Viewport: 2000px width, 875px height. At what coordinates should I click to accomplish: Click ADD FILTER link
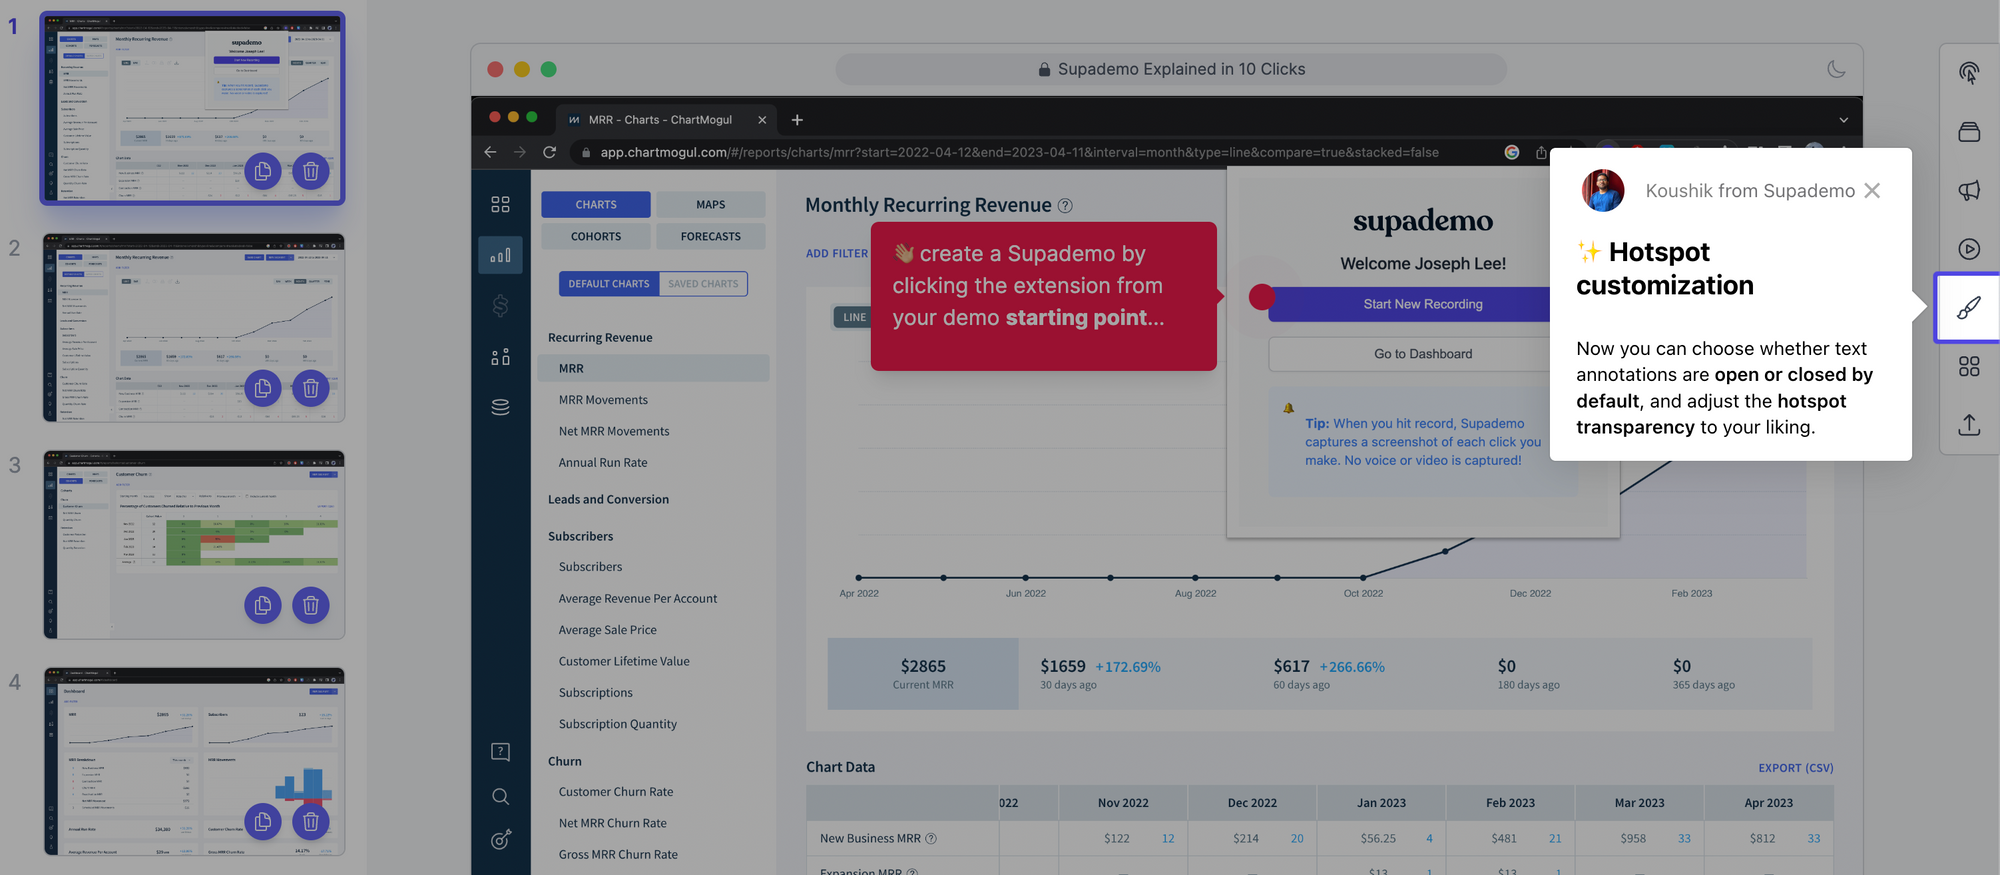coord(837,254)
